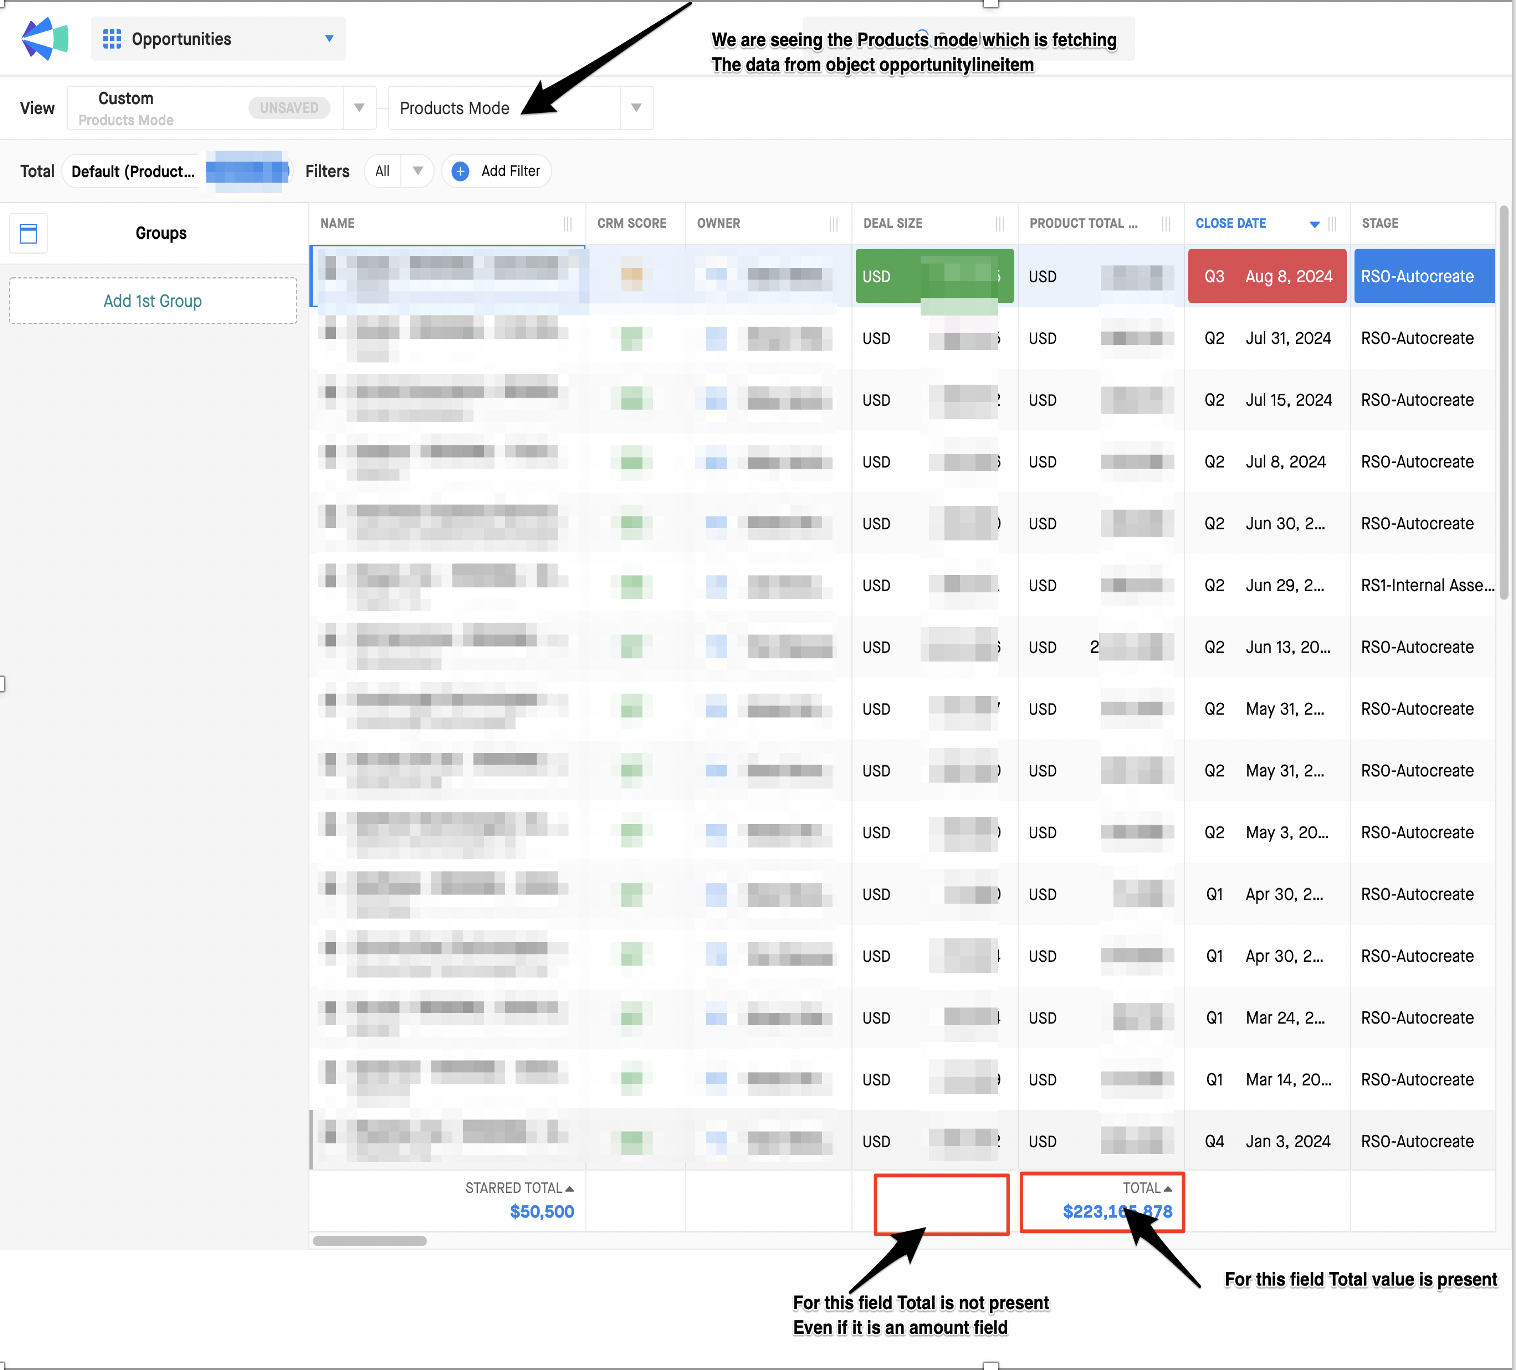Open the Filters All dropdown
Viewport: 1516px width, 1370px height.
click(399, 171)
